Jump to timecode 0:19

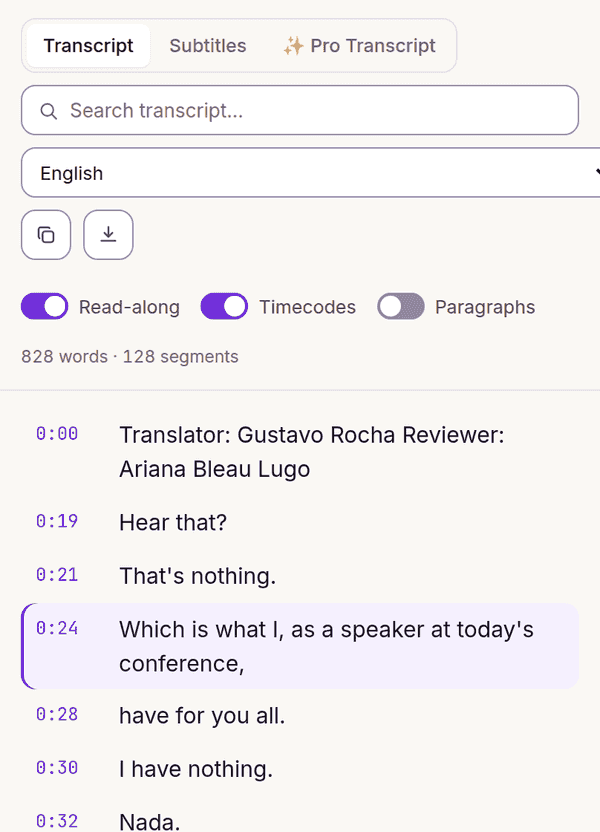57,521
